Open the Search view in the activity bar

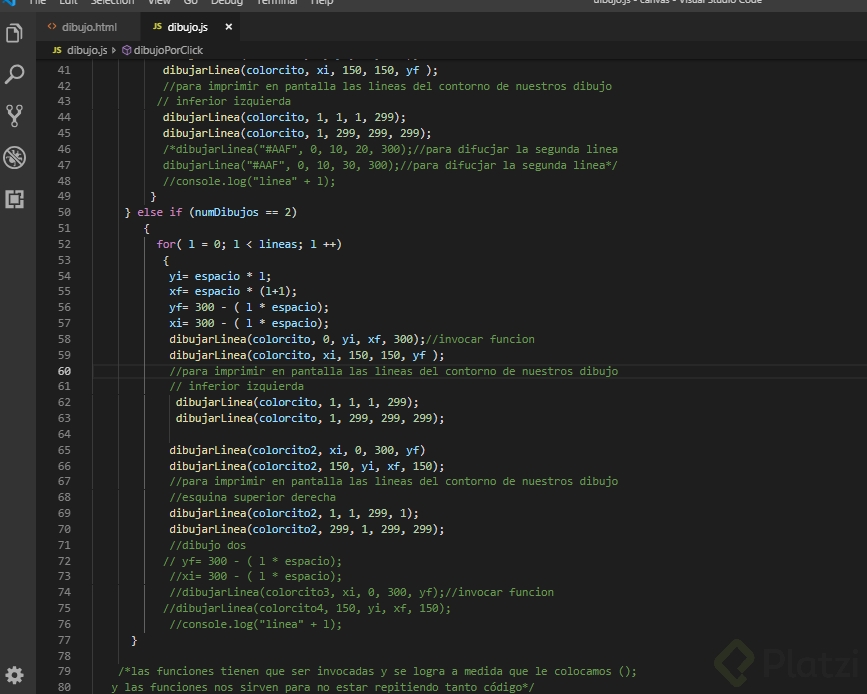coord(14,74)
